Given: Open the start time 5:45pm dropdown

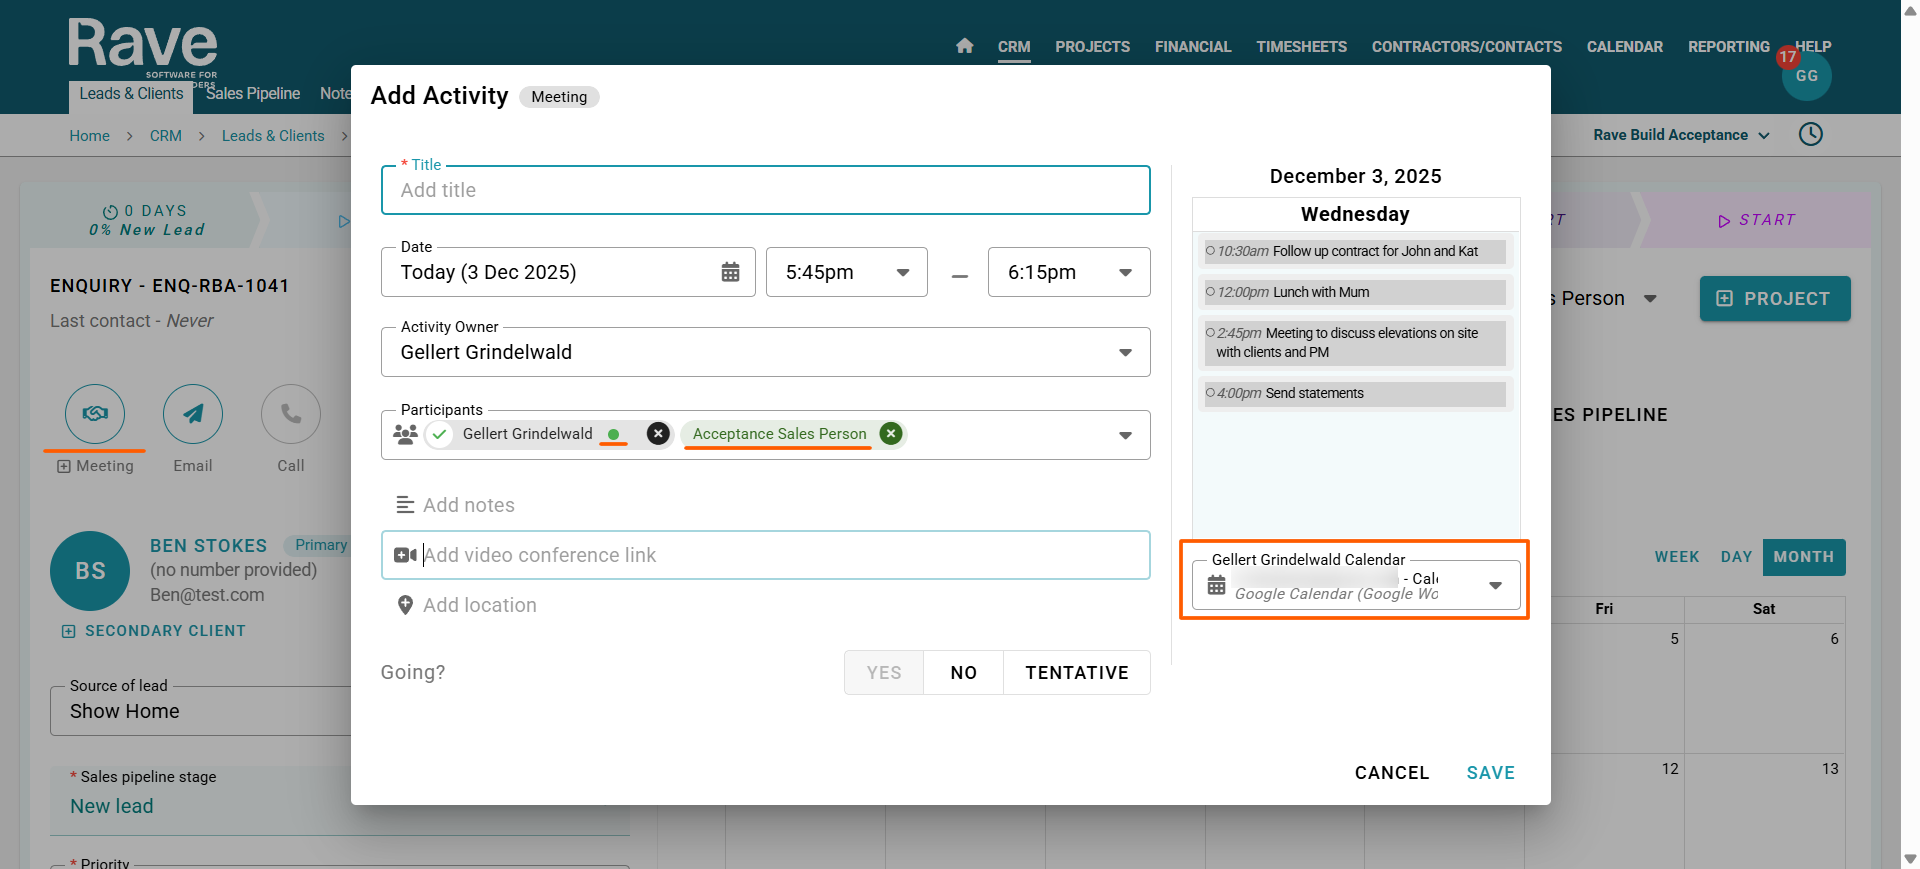Looking at the screenshot, I should point(847,272).
